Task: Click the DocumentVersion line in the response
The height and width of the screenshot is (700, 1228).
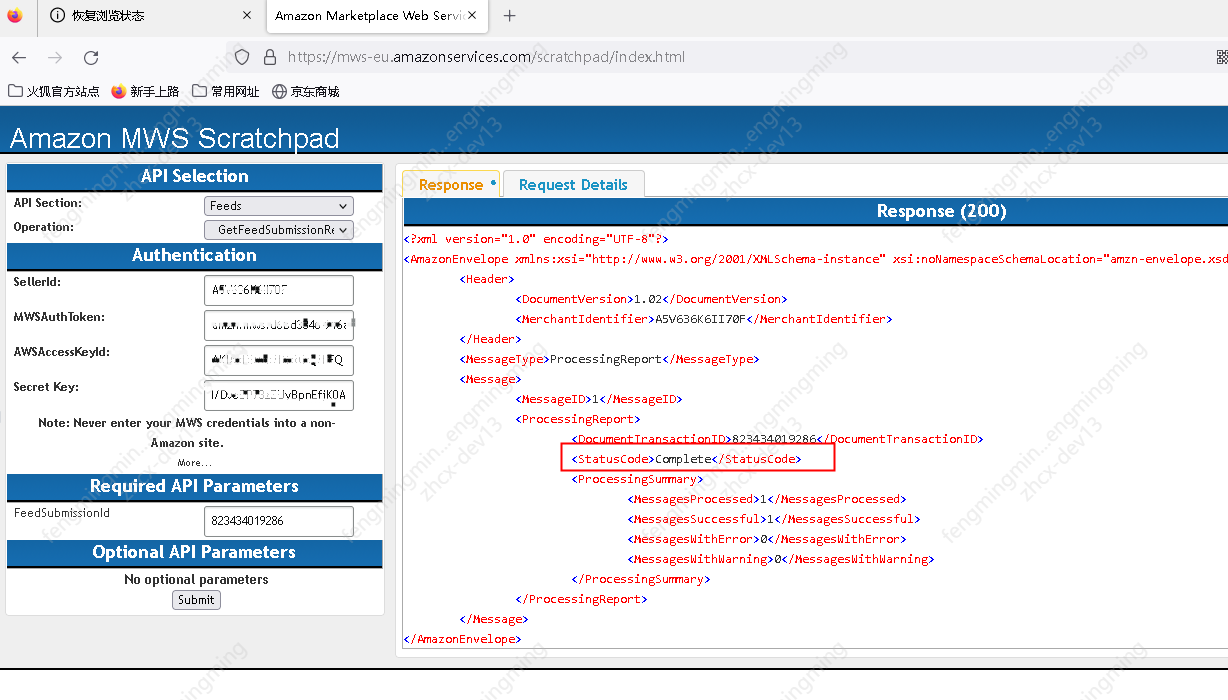Action: point(652,299)
